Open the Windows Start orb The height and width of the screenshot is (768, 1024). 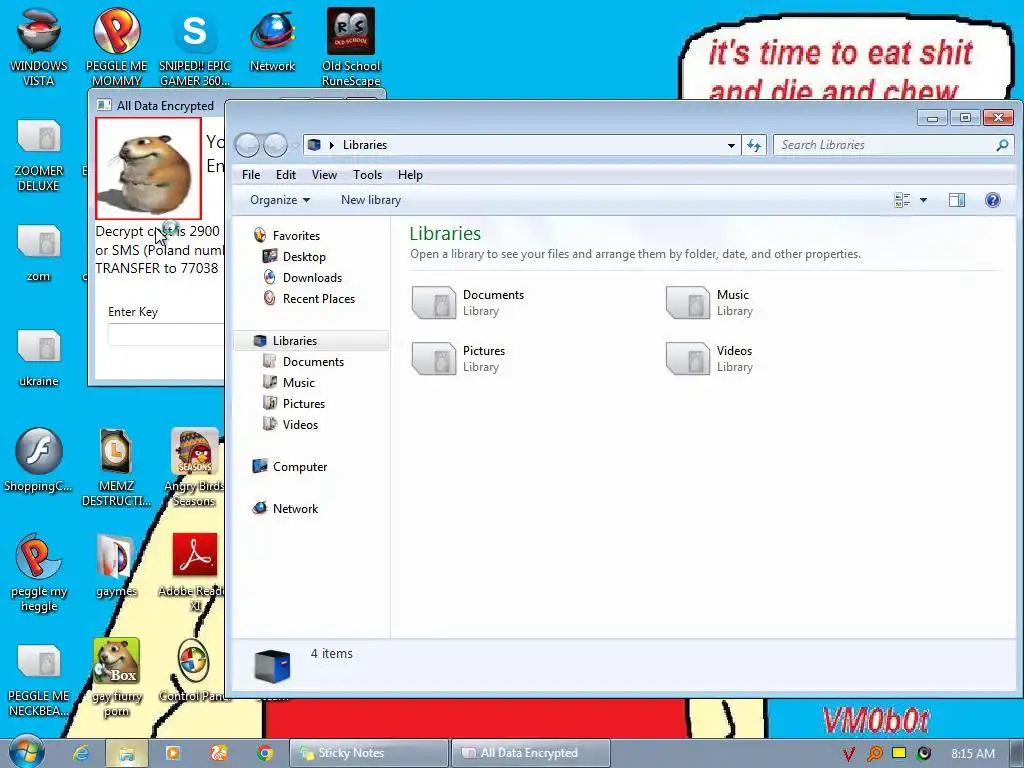pyautogui.click(x=26, y=752)
